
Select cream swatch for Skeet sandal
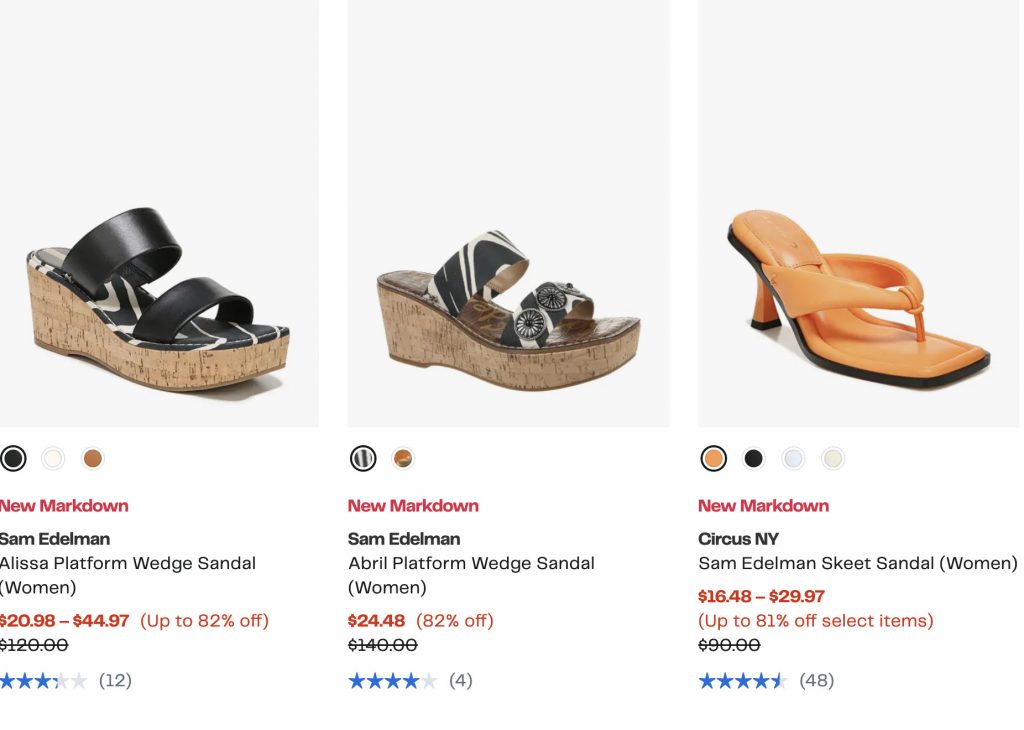(833, 459)
